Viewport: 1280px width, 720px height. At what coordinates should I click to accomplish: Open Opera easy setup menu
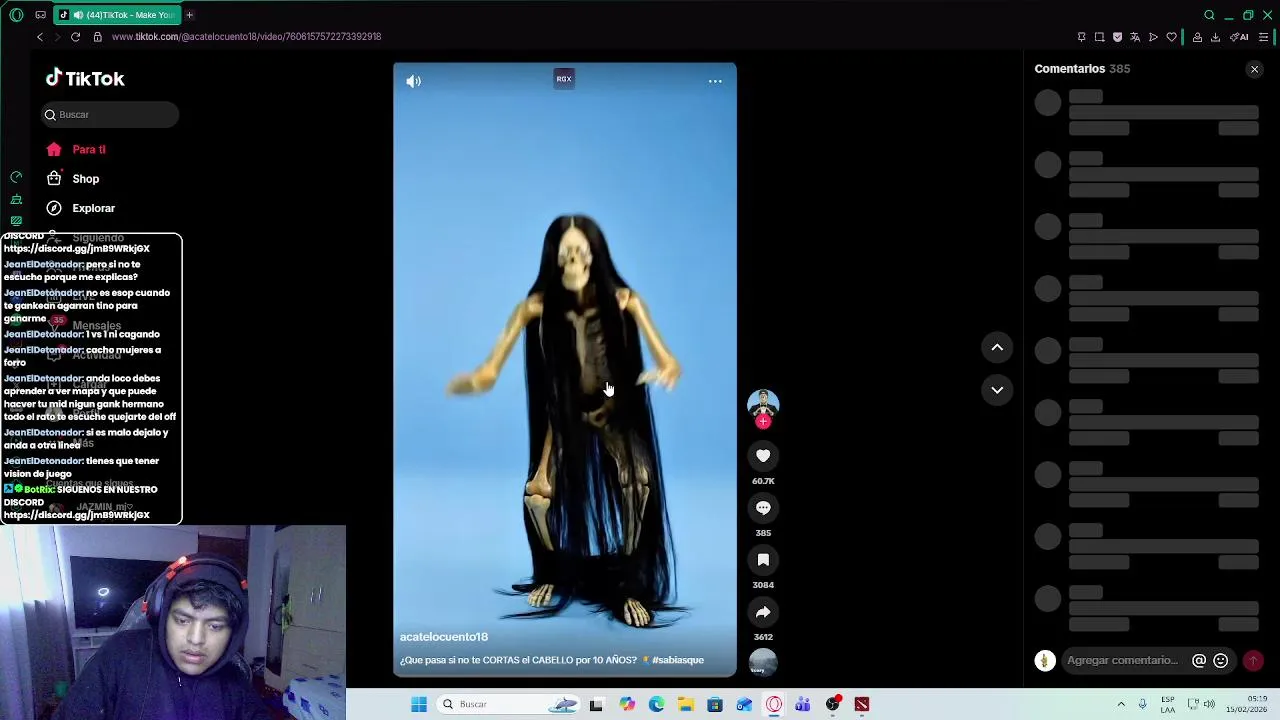(x=1263, y=37)
